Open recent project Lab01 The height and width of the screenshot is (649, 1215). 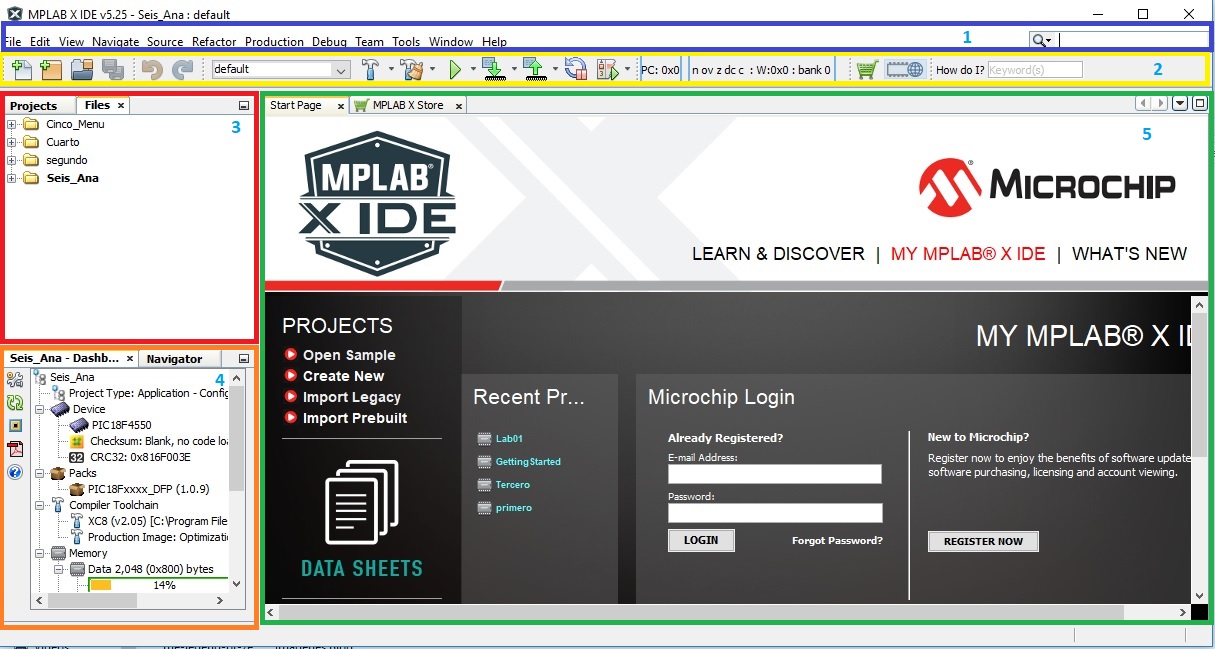click(509, 438)
